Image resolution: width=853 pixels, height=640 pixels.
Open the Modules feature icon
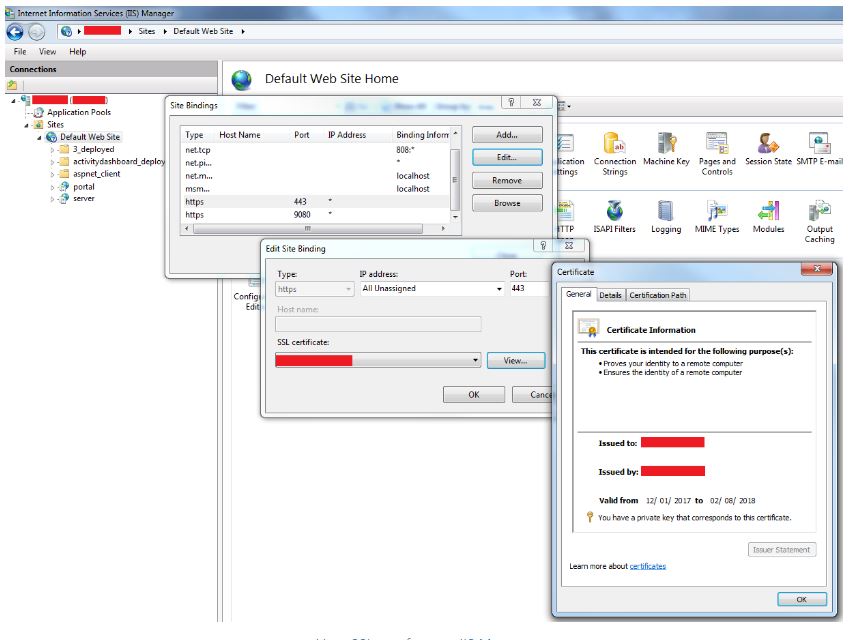(768, 215)
